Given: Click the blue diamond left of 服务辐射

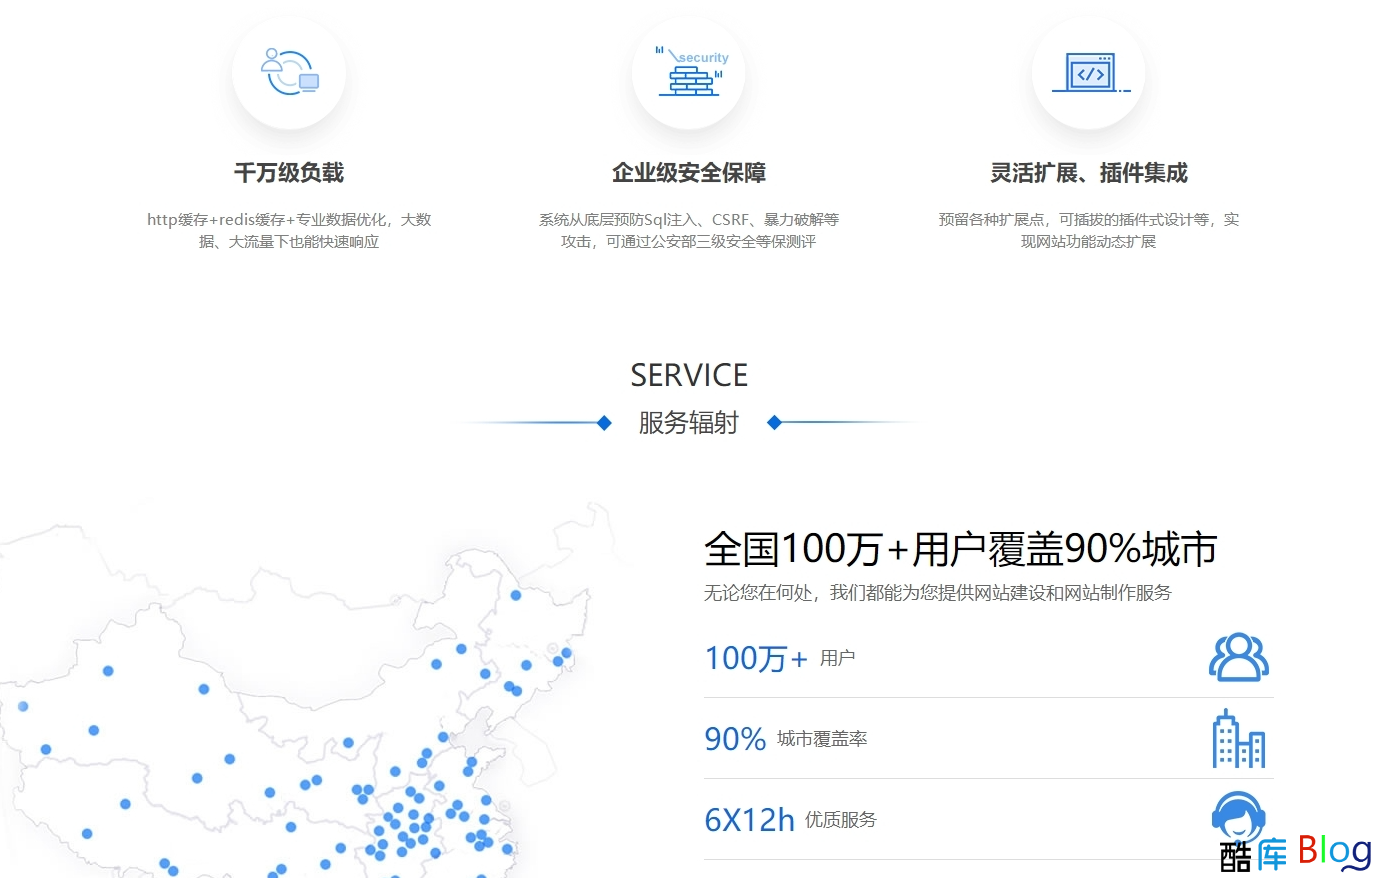Looking at the screenshot, I should coord(604,423).
